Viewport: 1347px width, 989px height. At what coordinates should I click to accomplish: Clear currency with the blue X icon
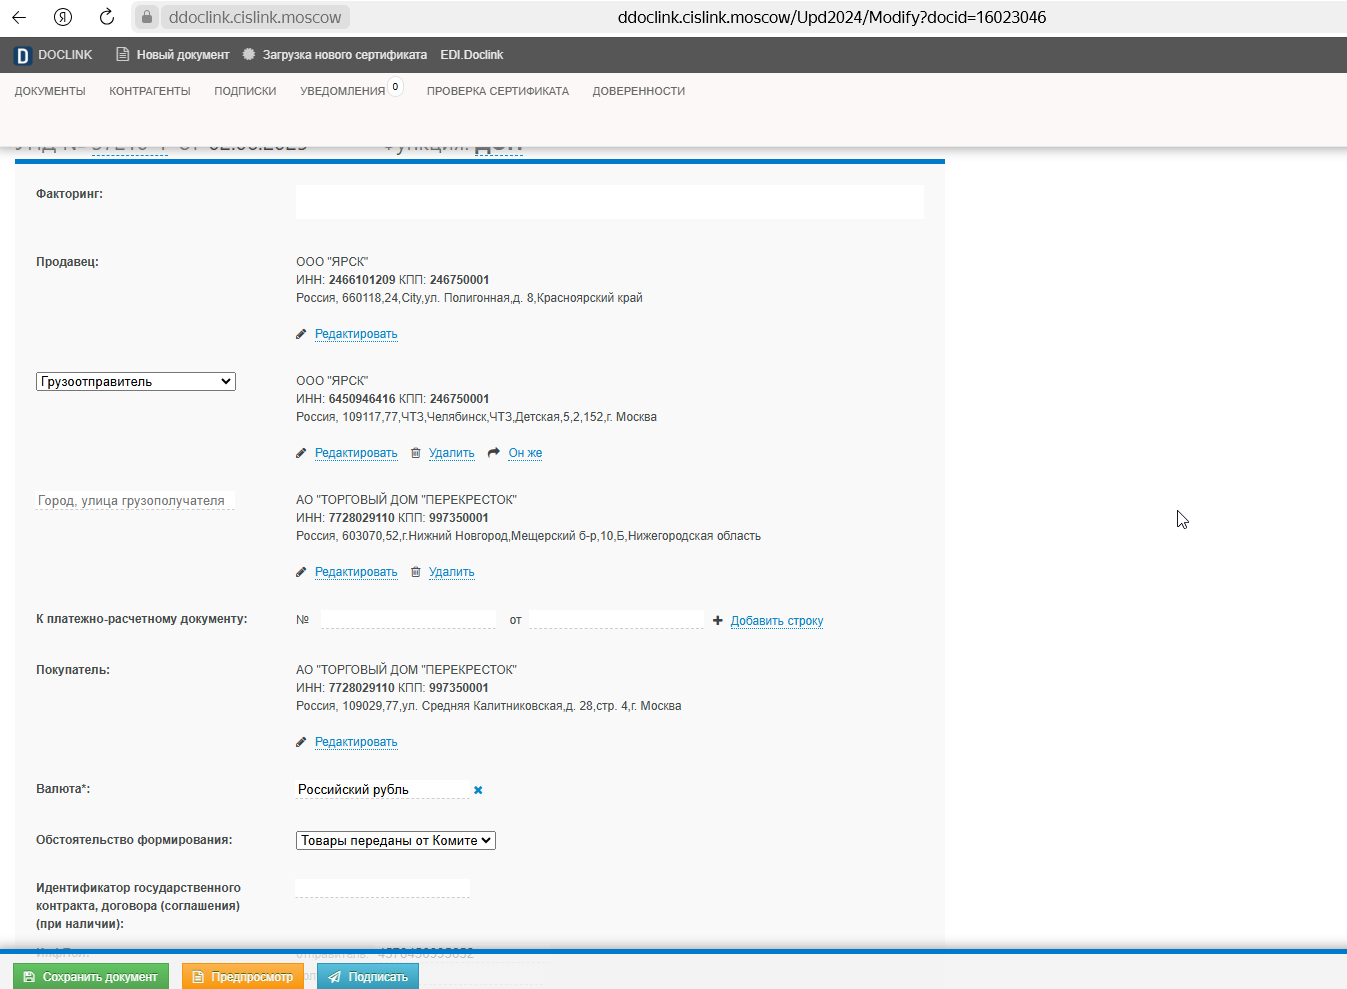[x=478, y=790]
